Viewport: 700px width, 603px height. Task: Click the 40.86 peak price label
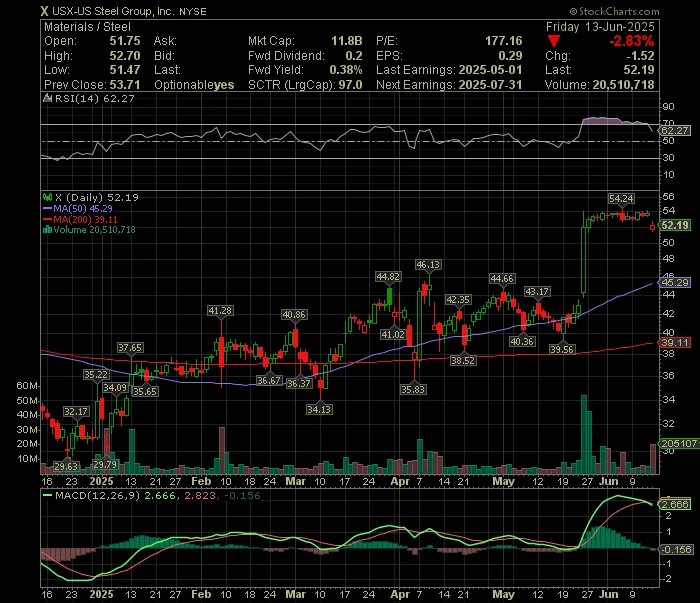294,315
